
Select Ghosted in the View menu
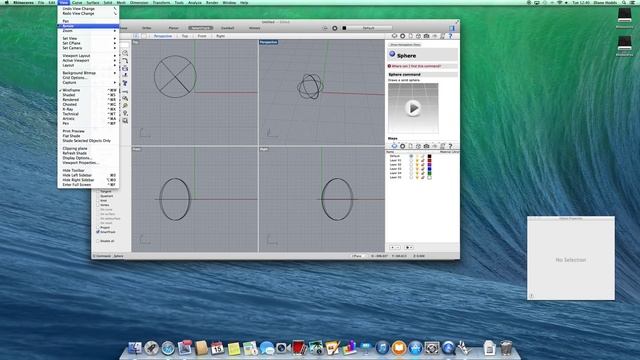88,104
